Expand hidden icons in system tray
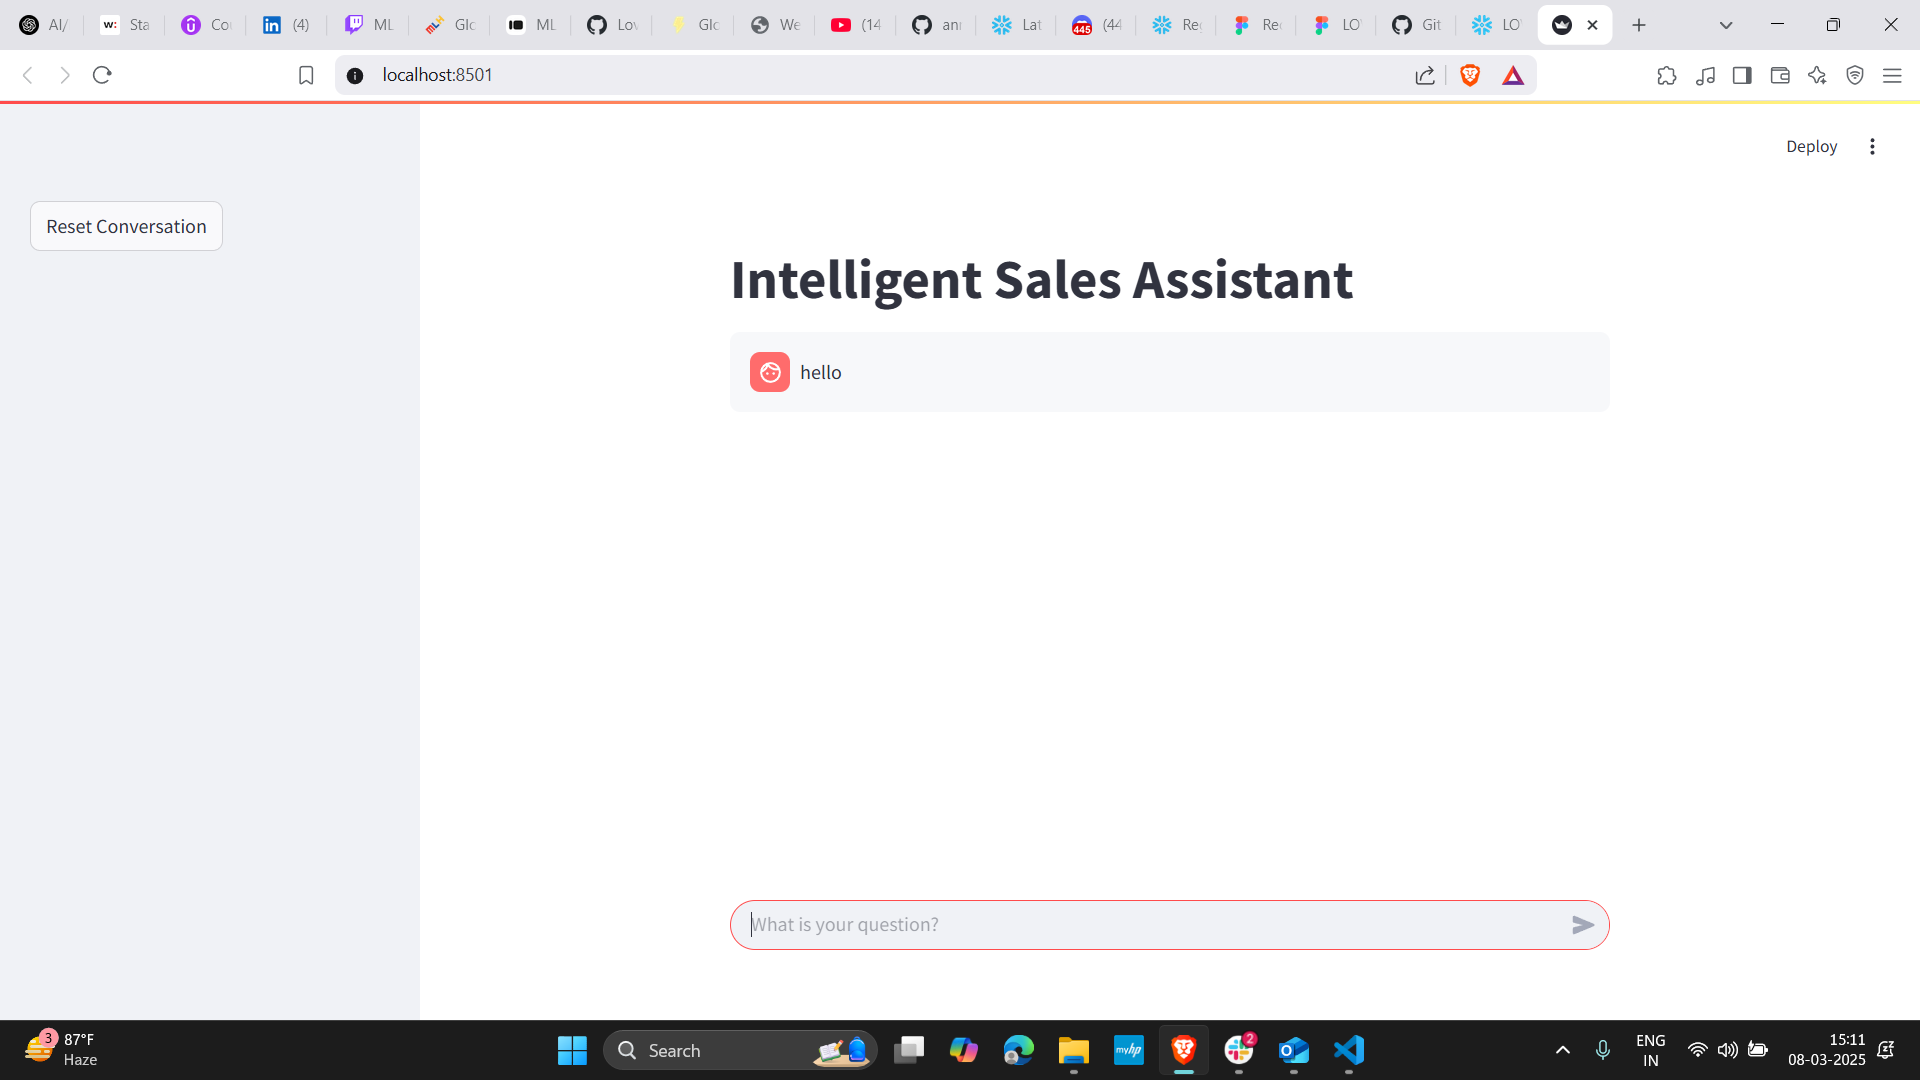The image size is (1920, 1080). point(1563,1050)
